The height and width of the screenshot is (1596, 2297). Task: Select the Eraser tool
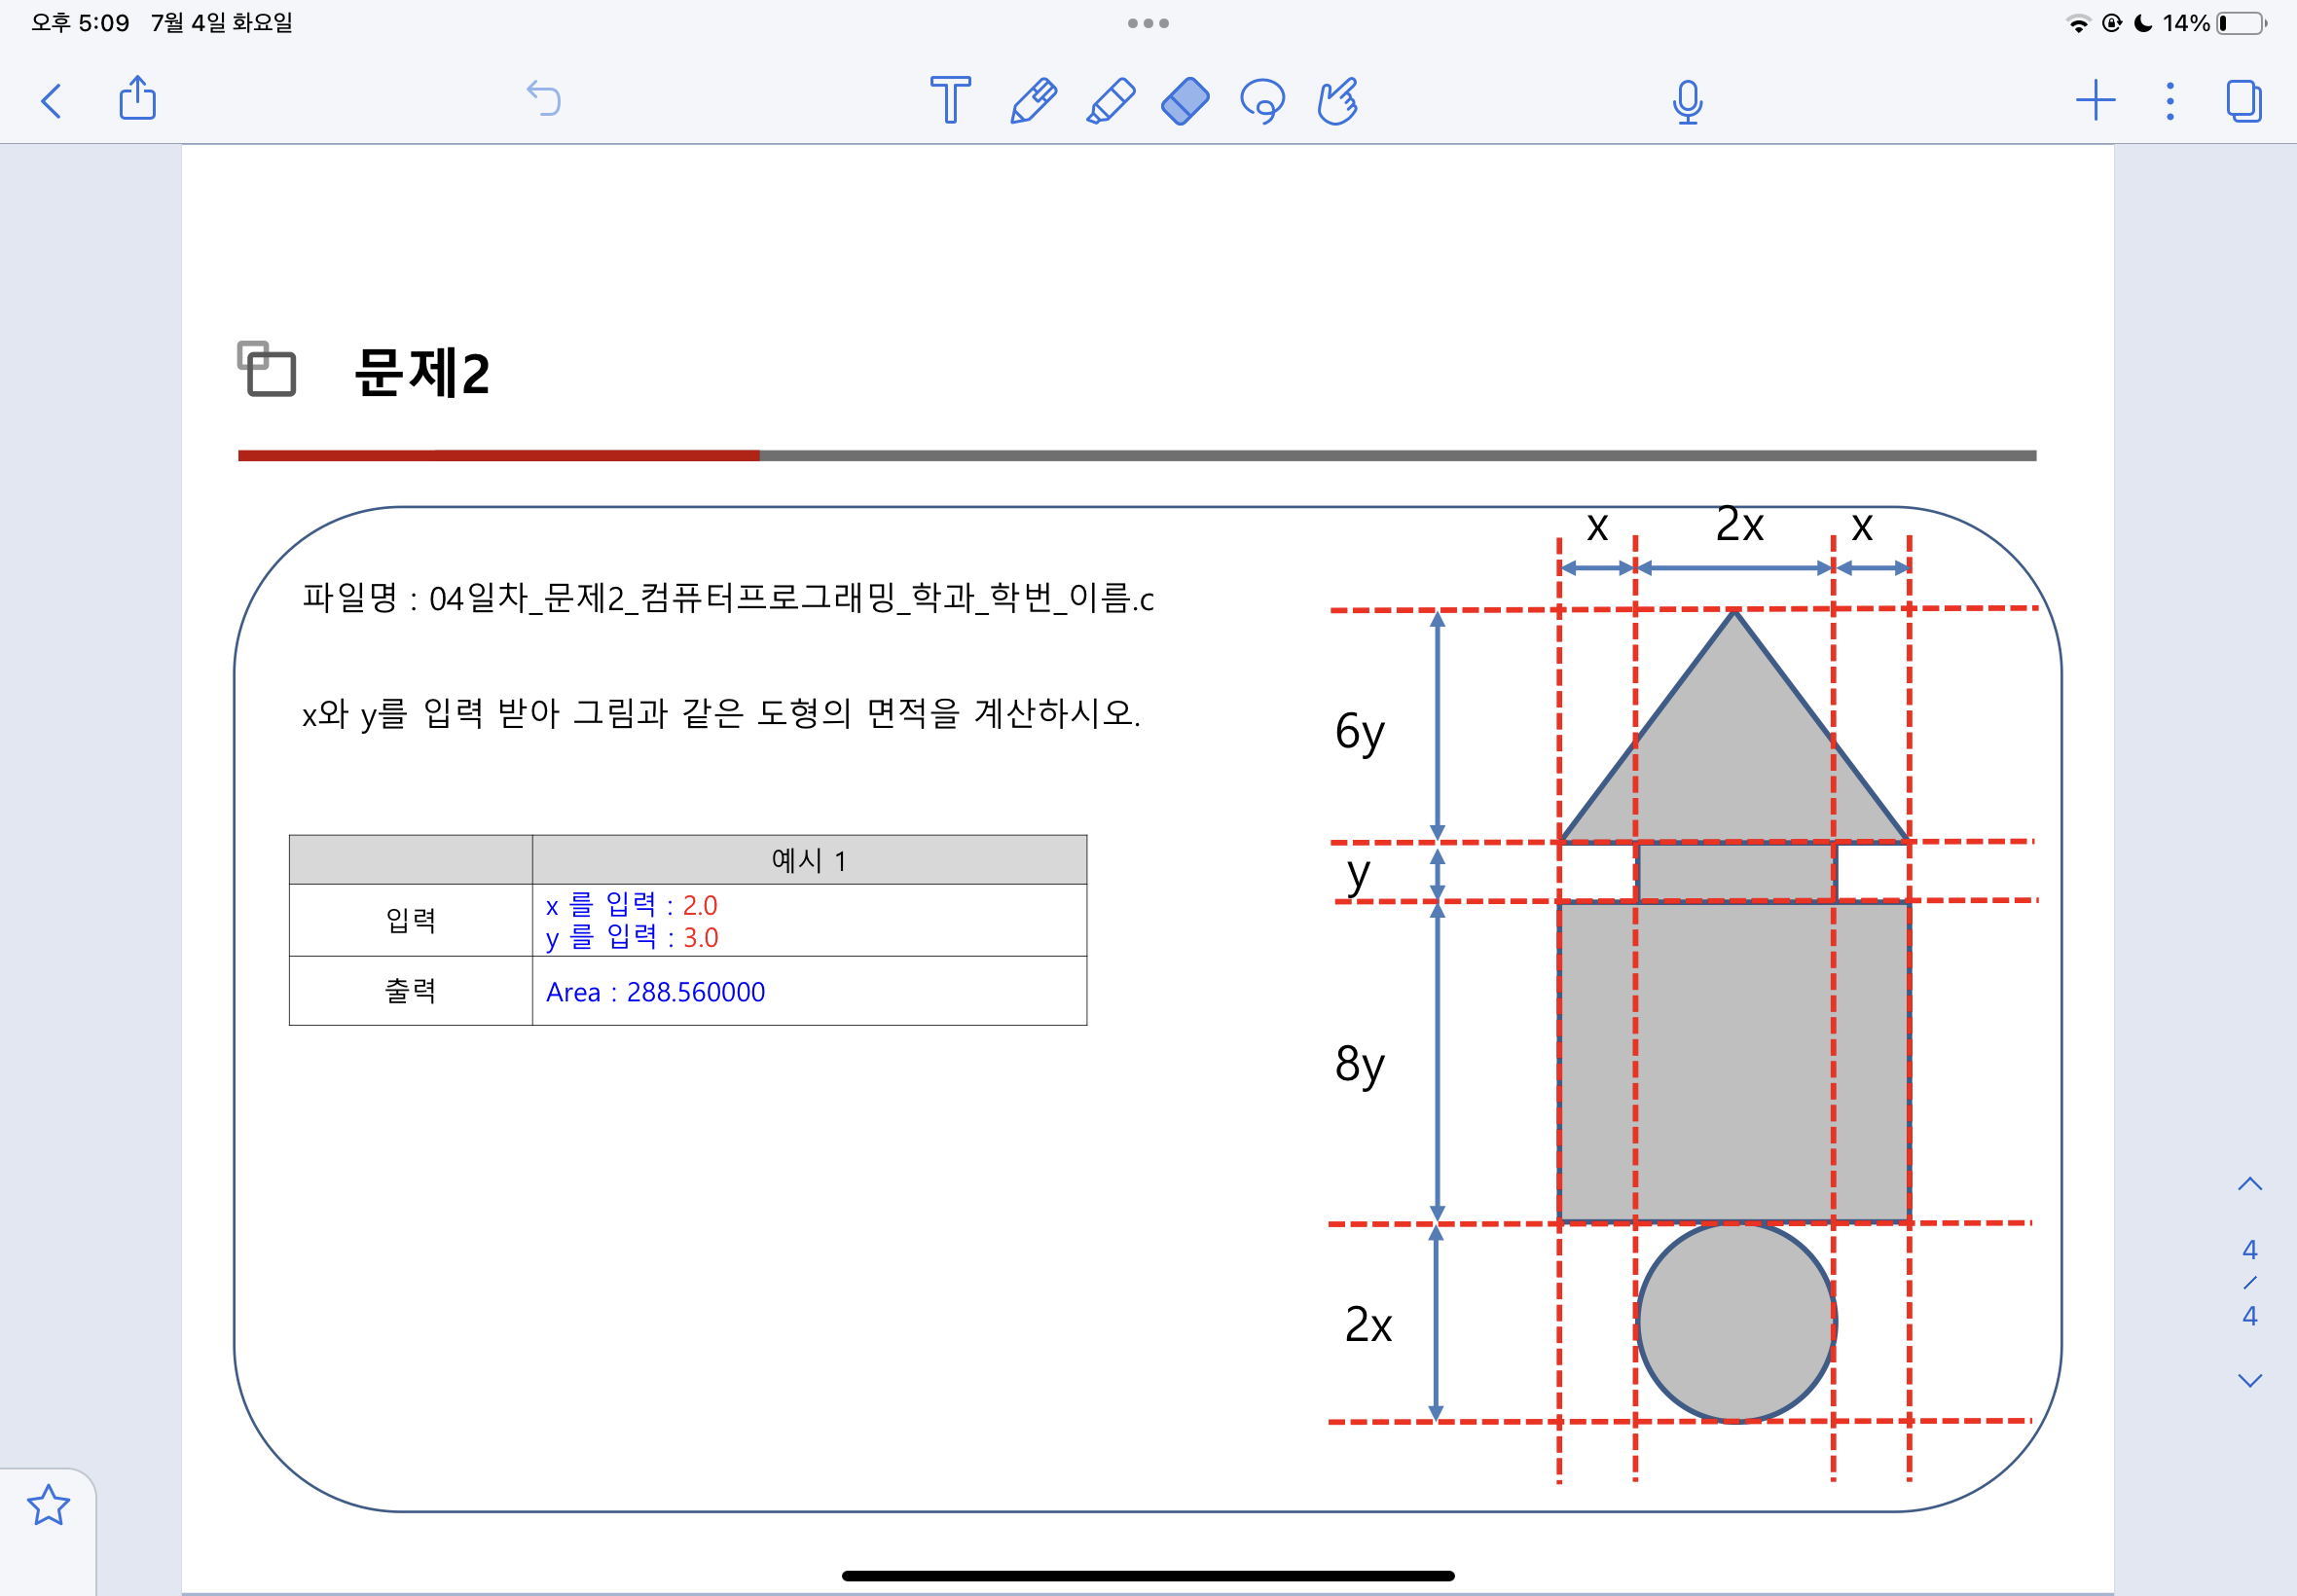(x=1186, y=101)
